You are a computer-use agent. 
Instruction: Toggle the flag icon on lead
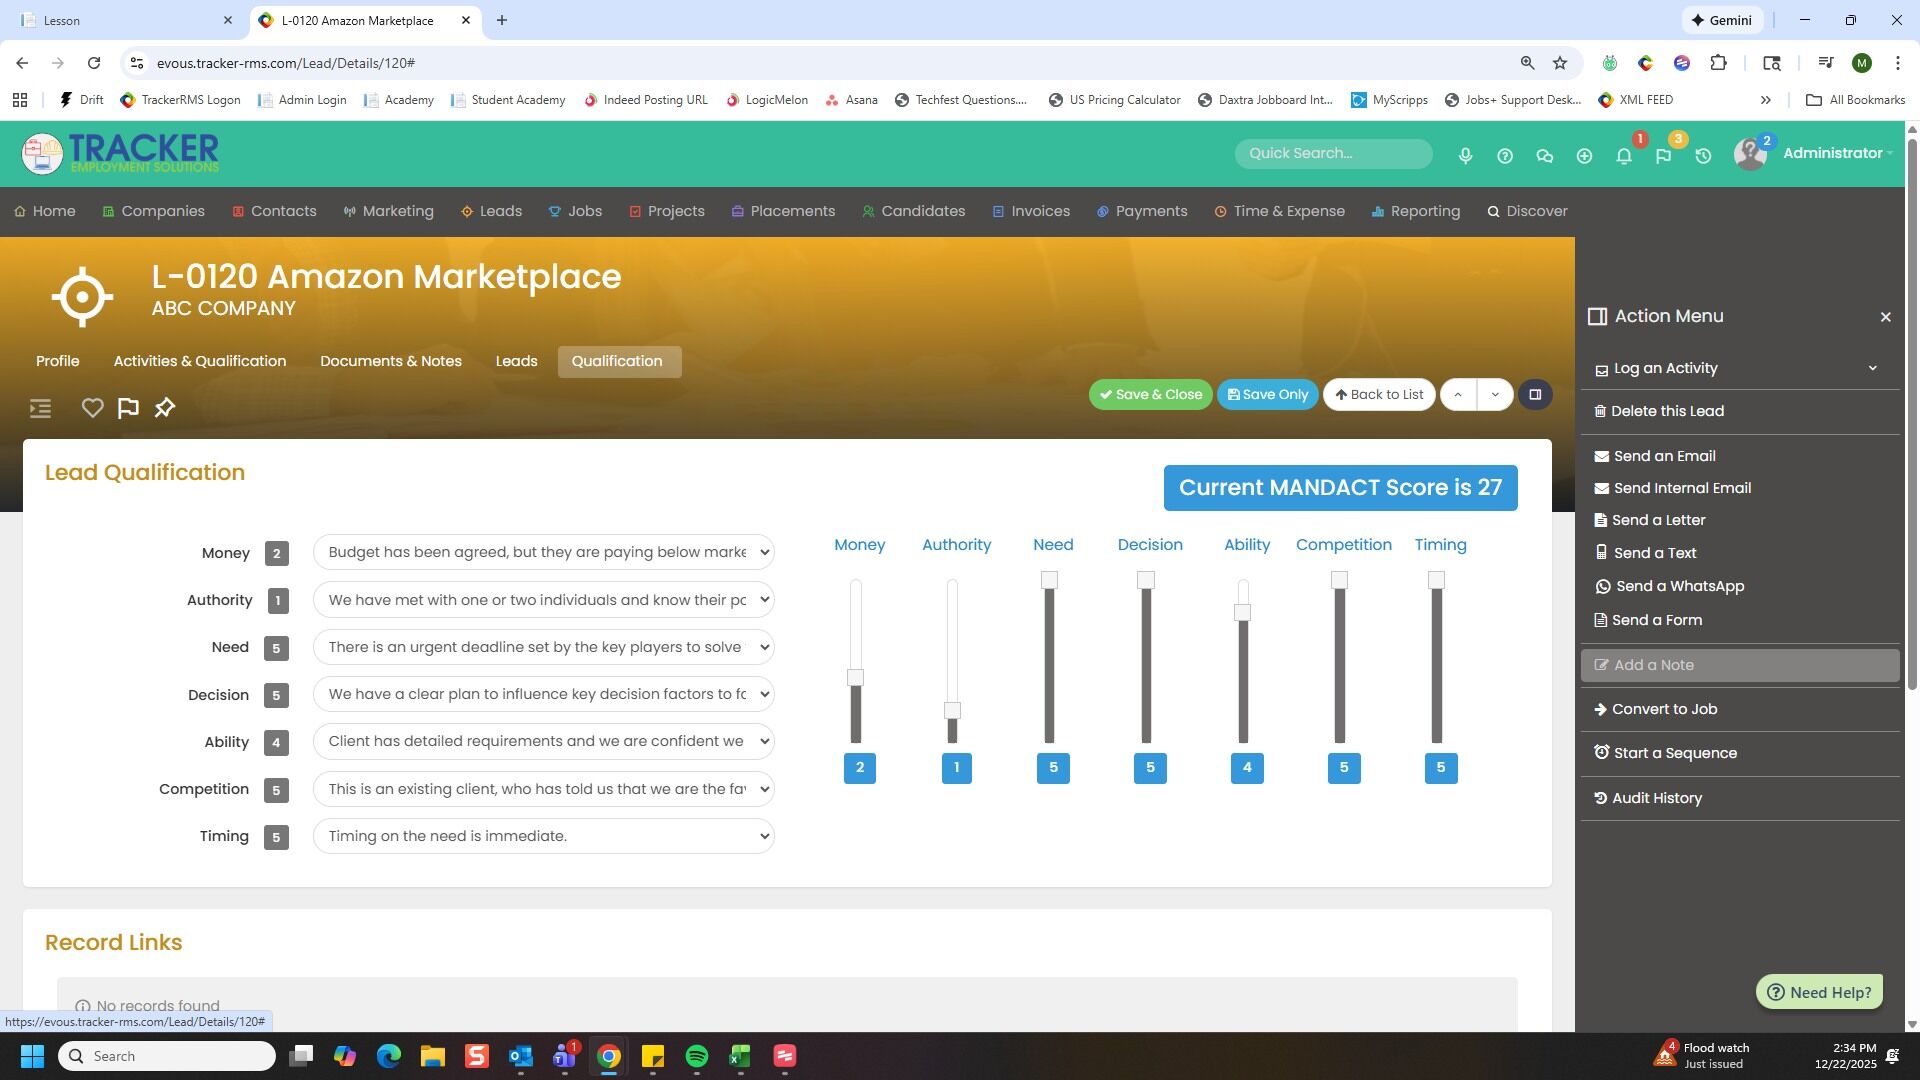coord(128,408)
